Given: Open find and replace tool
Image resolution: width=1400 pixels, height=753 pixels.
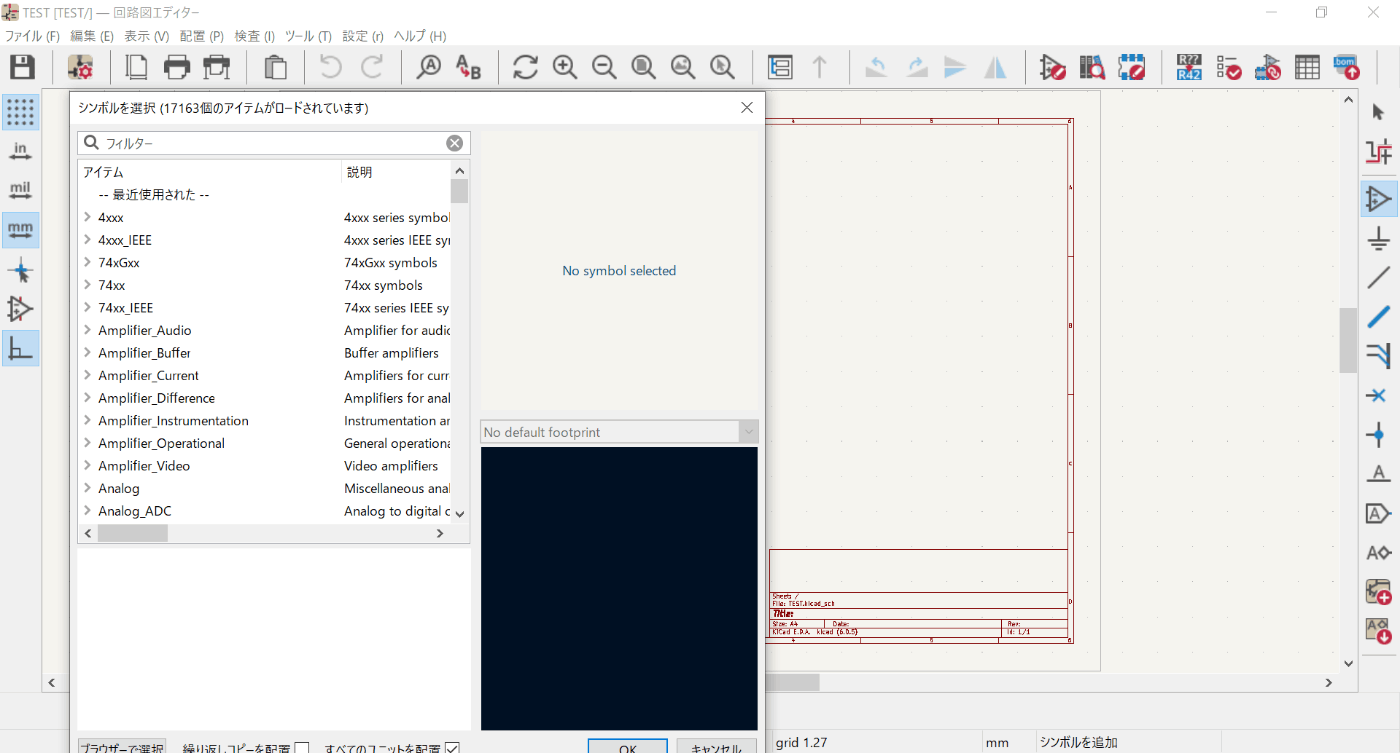Looking at the screenshot, I should pyautogui.click(x=468, y=67).
